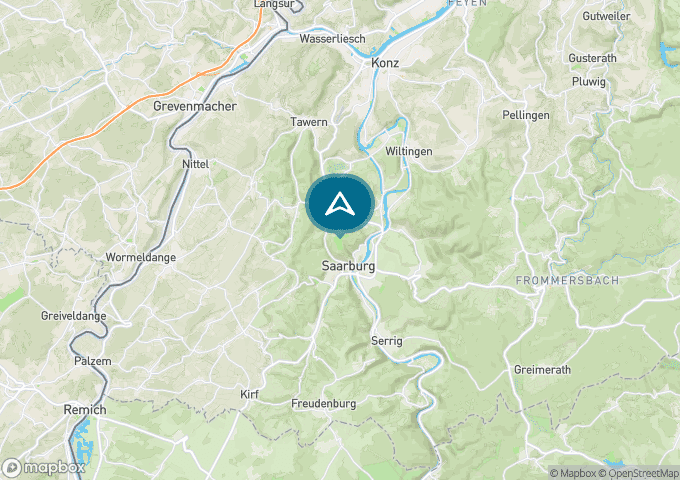Screen dimensions: 680x480
Task: Click the blue navigation arrow marker
Action: pyautogui.click(x=340, y=205)
